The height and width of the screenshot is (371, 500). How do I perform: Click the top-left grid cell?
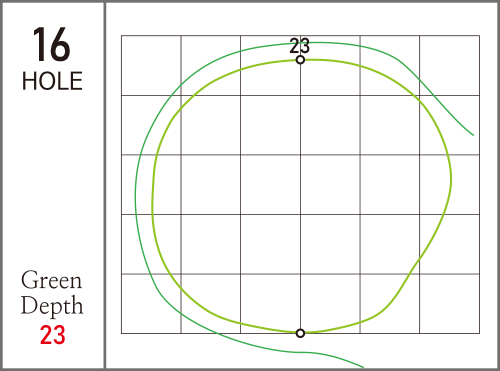click(151, 65)
